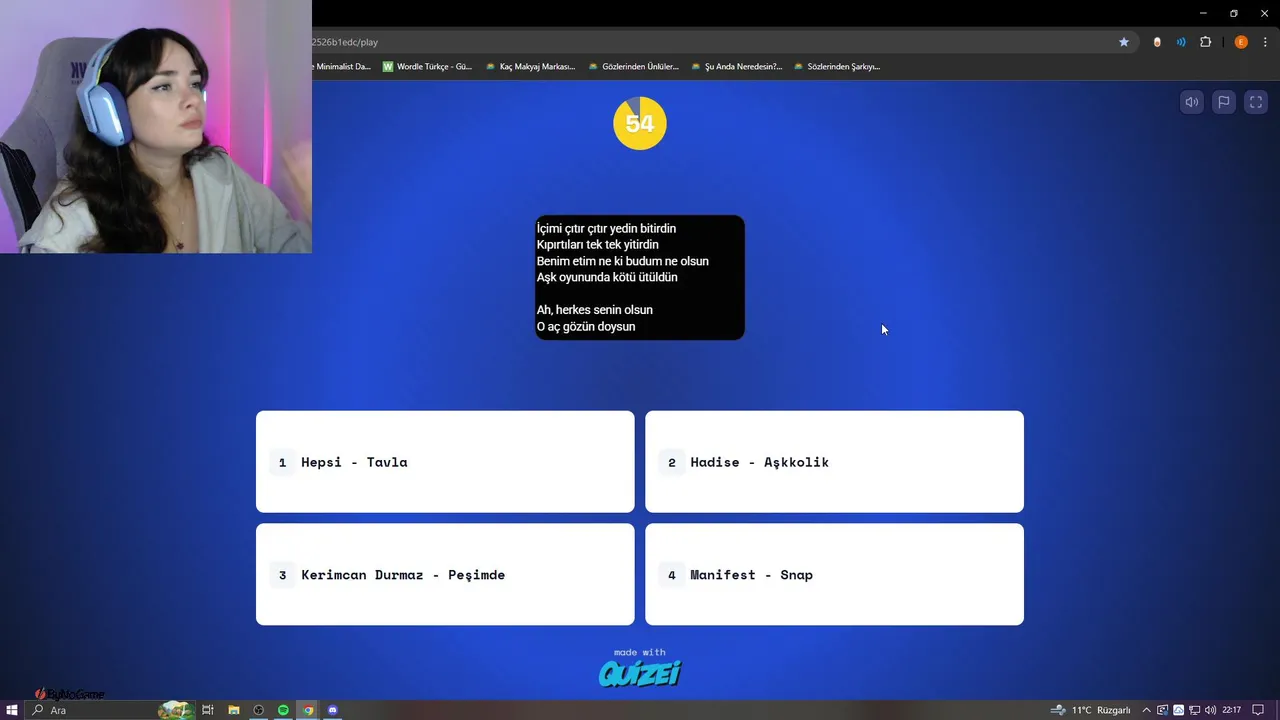Minimize the Chrome window
The height and width of the screenshot is (720, 1280).
click(1202, 13)
